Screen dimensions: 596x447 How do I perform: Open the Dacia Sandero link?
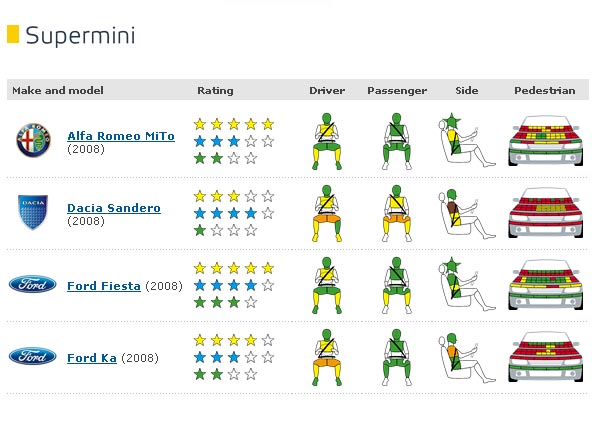[x=114, y=208]
